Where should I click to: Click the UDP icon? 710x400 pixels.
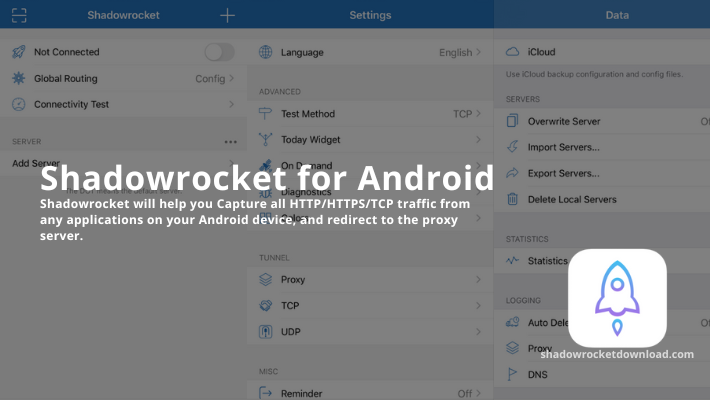[x=265, y=332]
